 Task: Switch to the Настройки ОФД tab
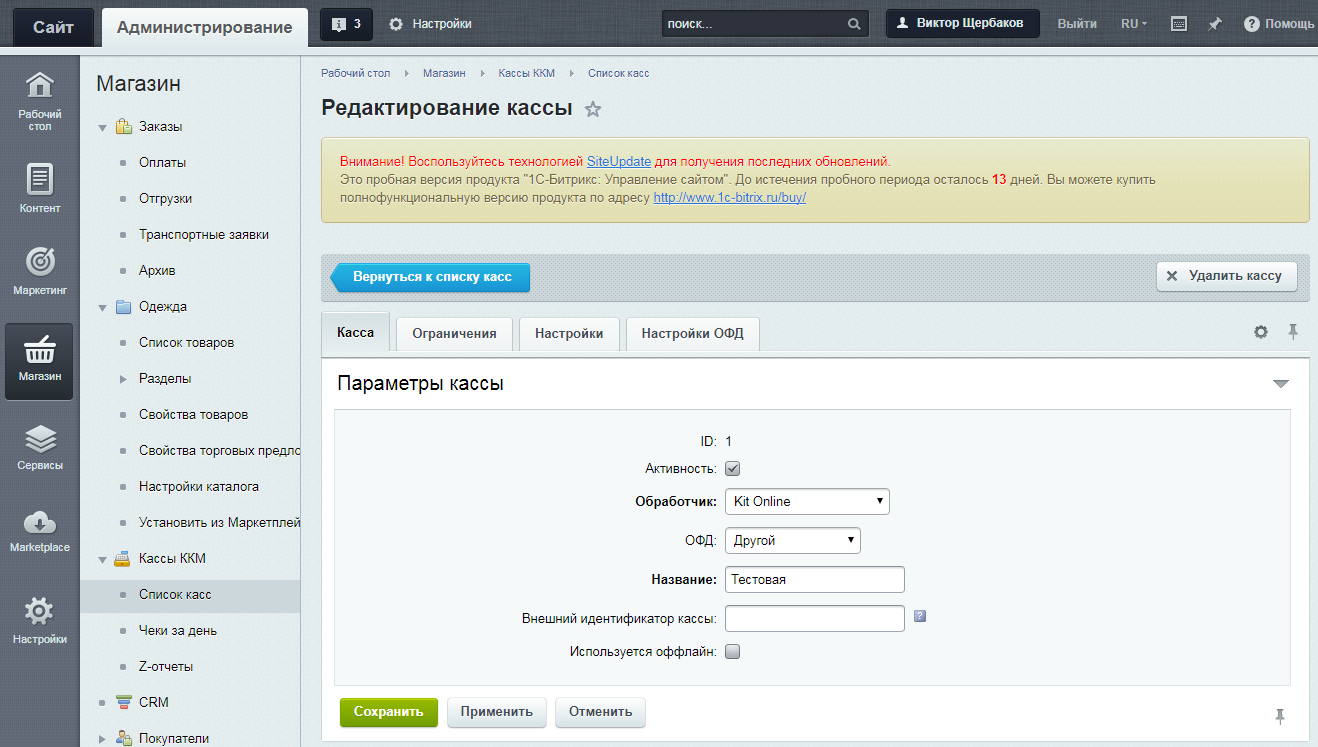[693, 334]
